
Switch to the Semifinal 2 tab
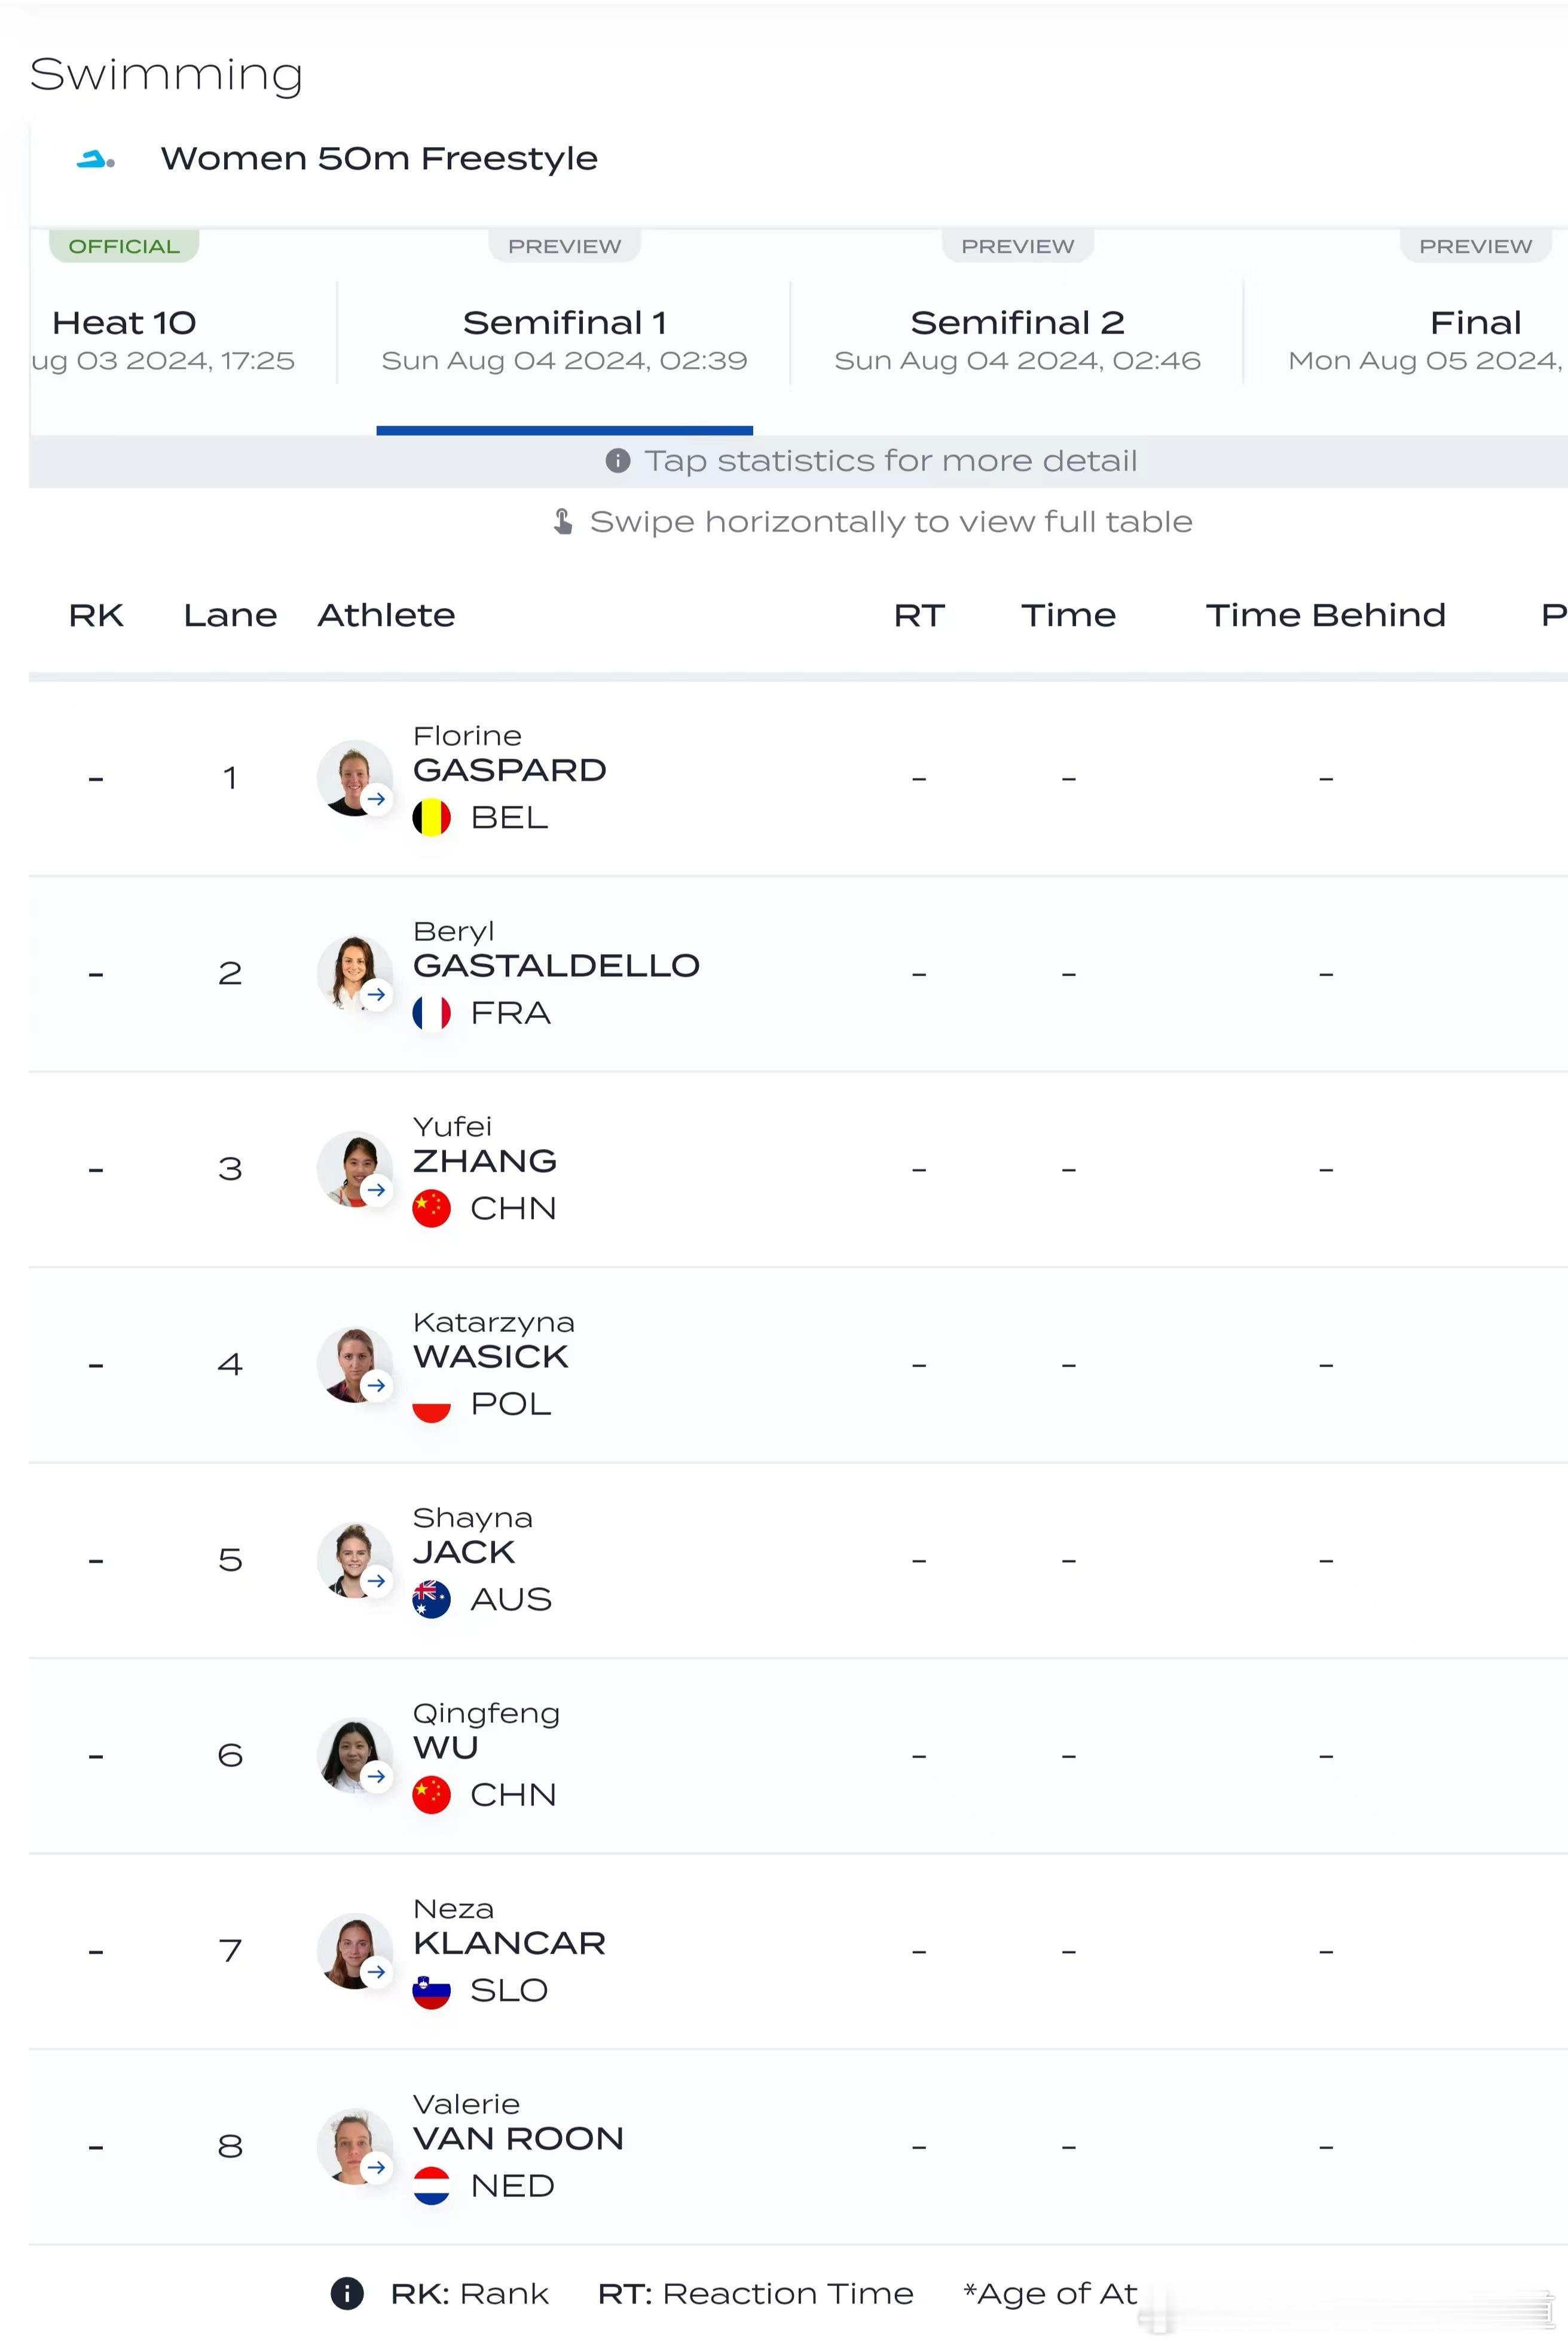(x=1017, y=339)
